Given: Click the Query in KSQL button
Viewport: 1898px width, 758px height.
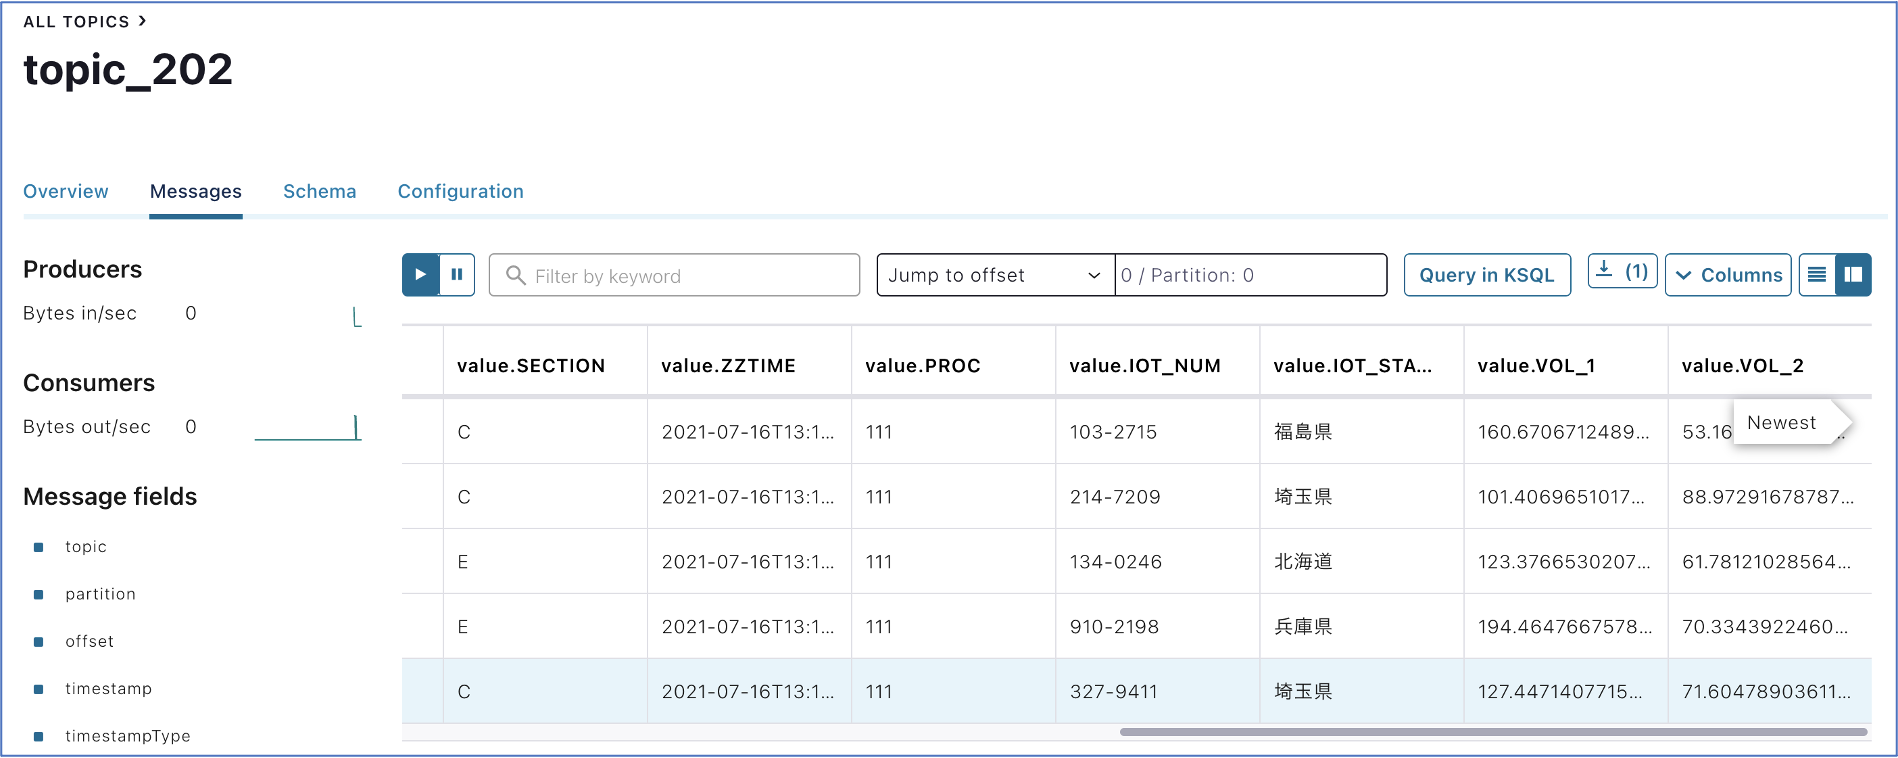Looking at the screenshot, I should pos(1487,275).
